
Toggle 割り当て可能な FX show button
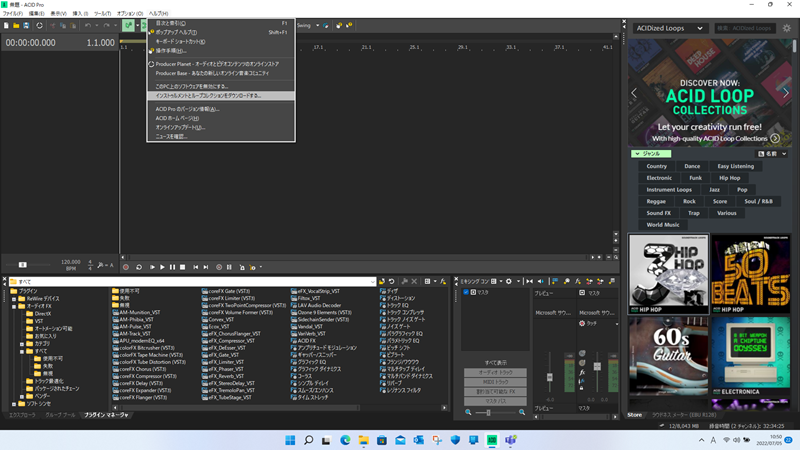coord(495,392)
